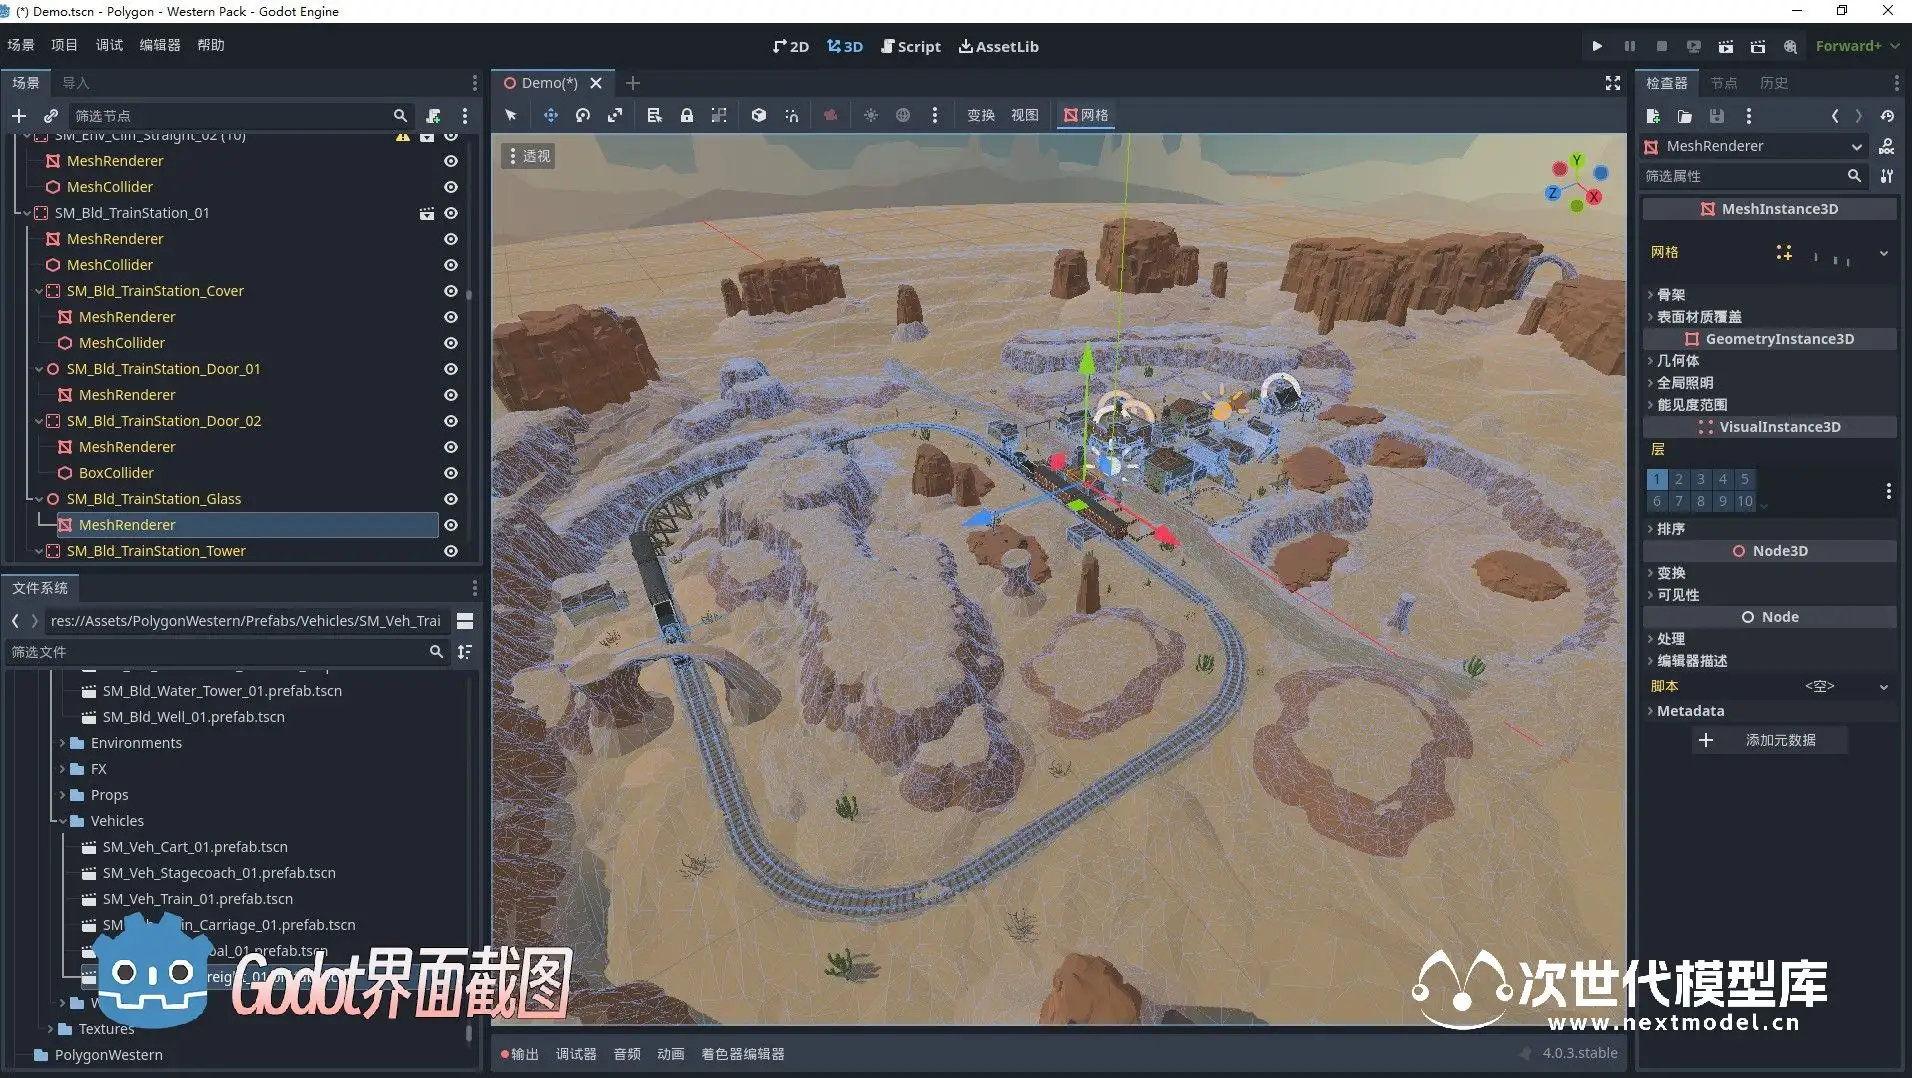1912x1078 pixels.
Task: Enable the Move mode tool
Action: [550, 115]
